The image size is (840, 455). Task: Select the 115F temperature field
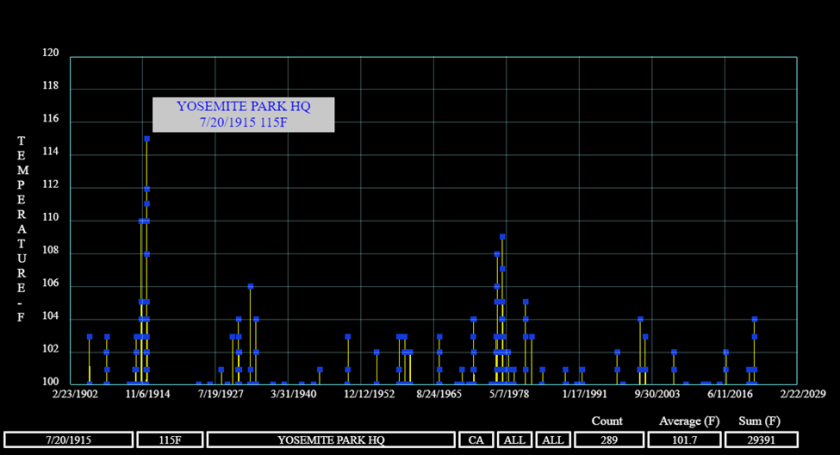(169, 440)
